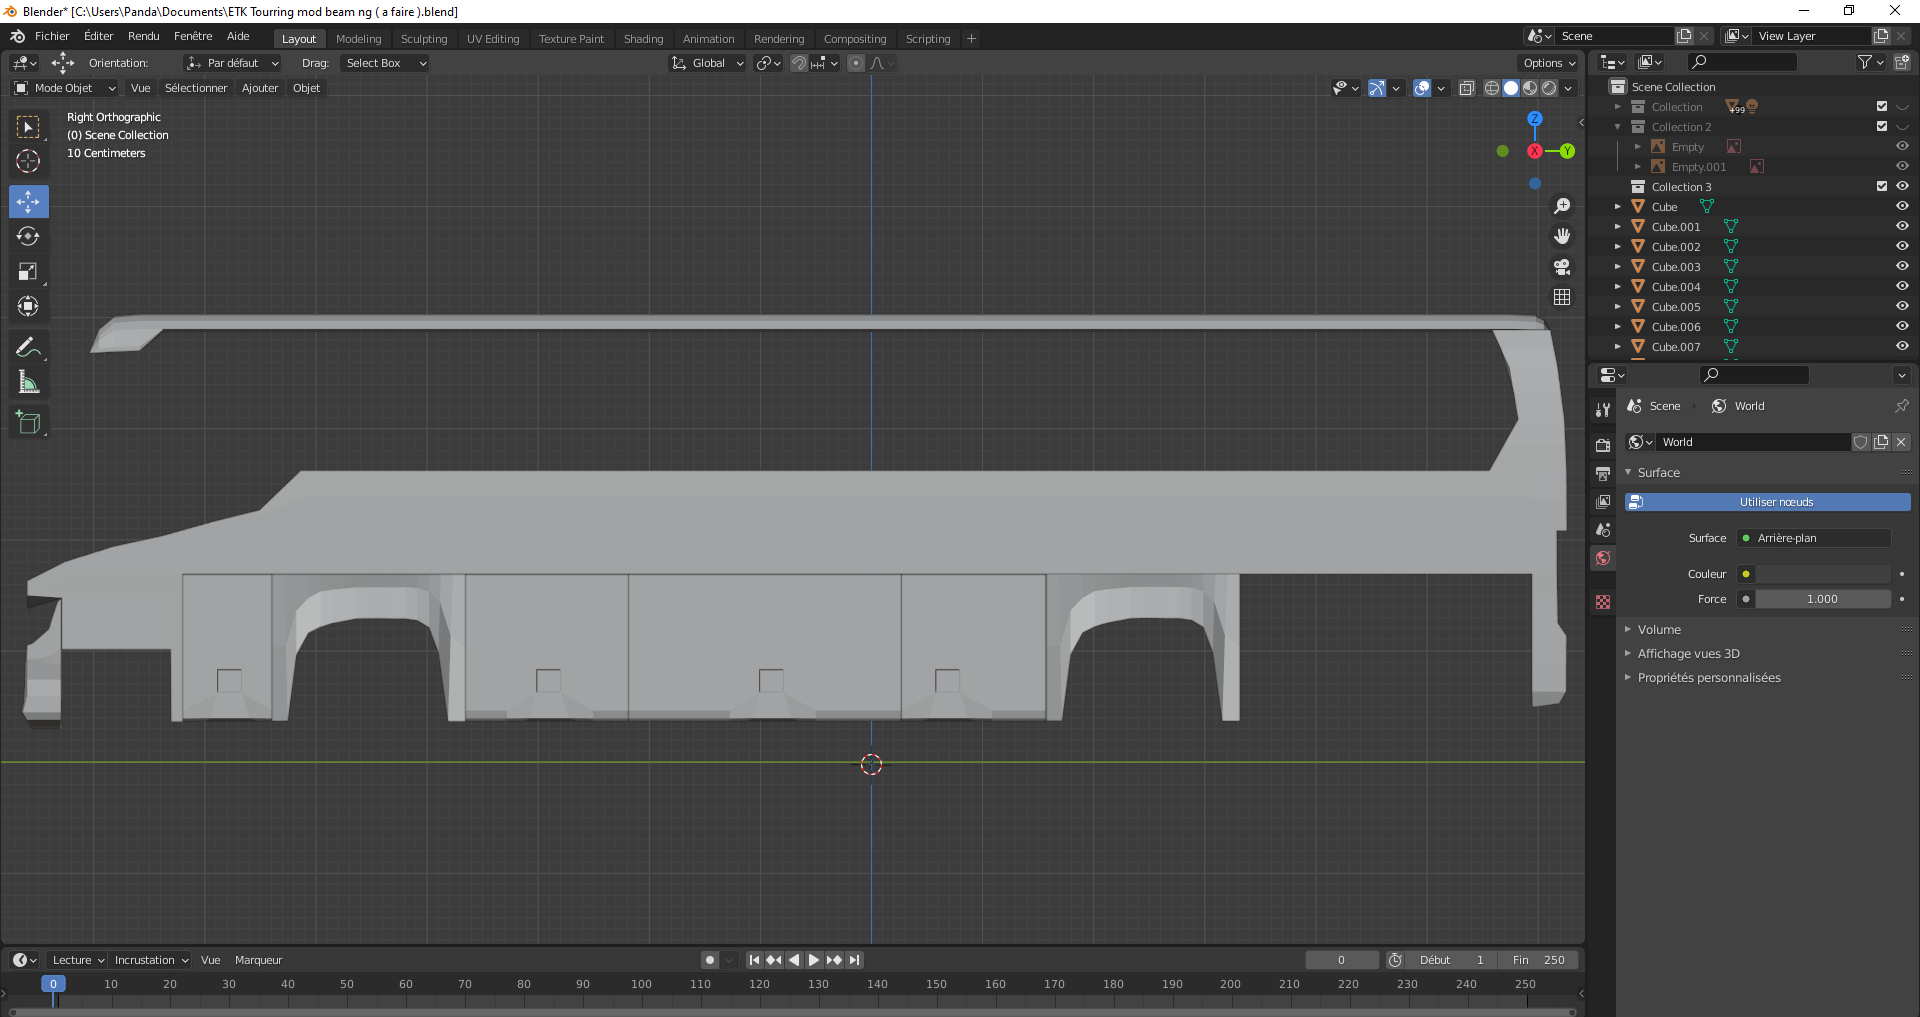1920x1017 pixels.
Task: Open Render properties tab icon
Action: [x=1603, y=445]
